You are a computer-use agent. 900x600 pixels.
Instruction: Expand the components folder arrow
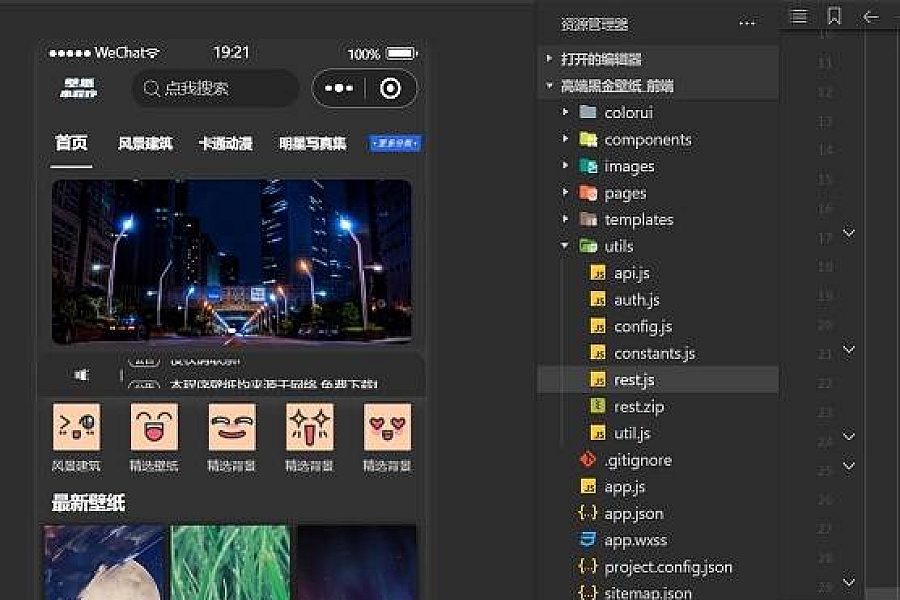coord(565,139)
